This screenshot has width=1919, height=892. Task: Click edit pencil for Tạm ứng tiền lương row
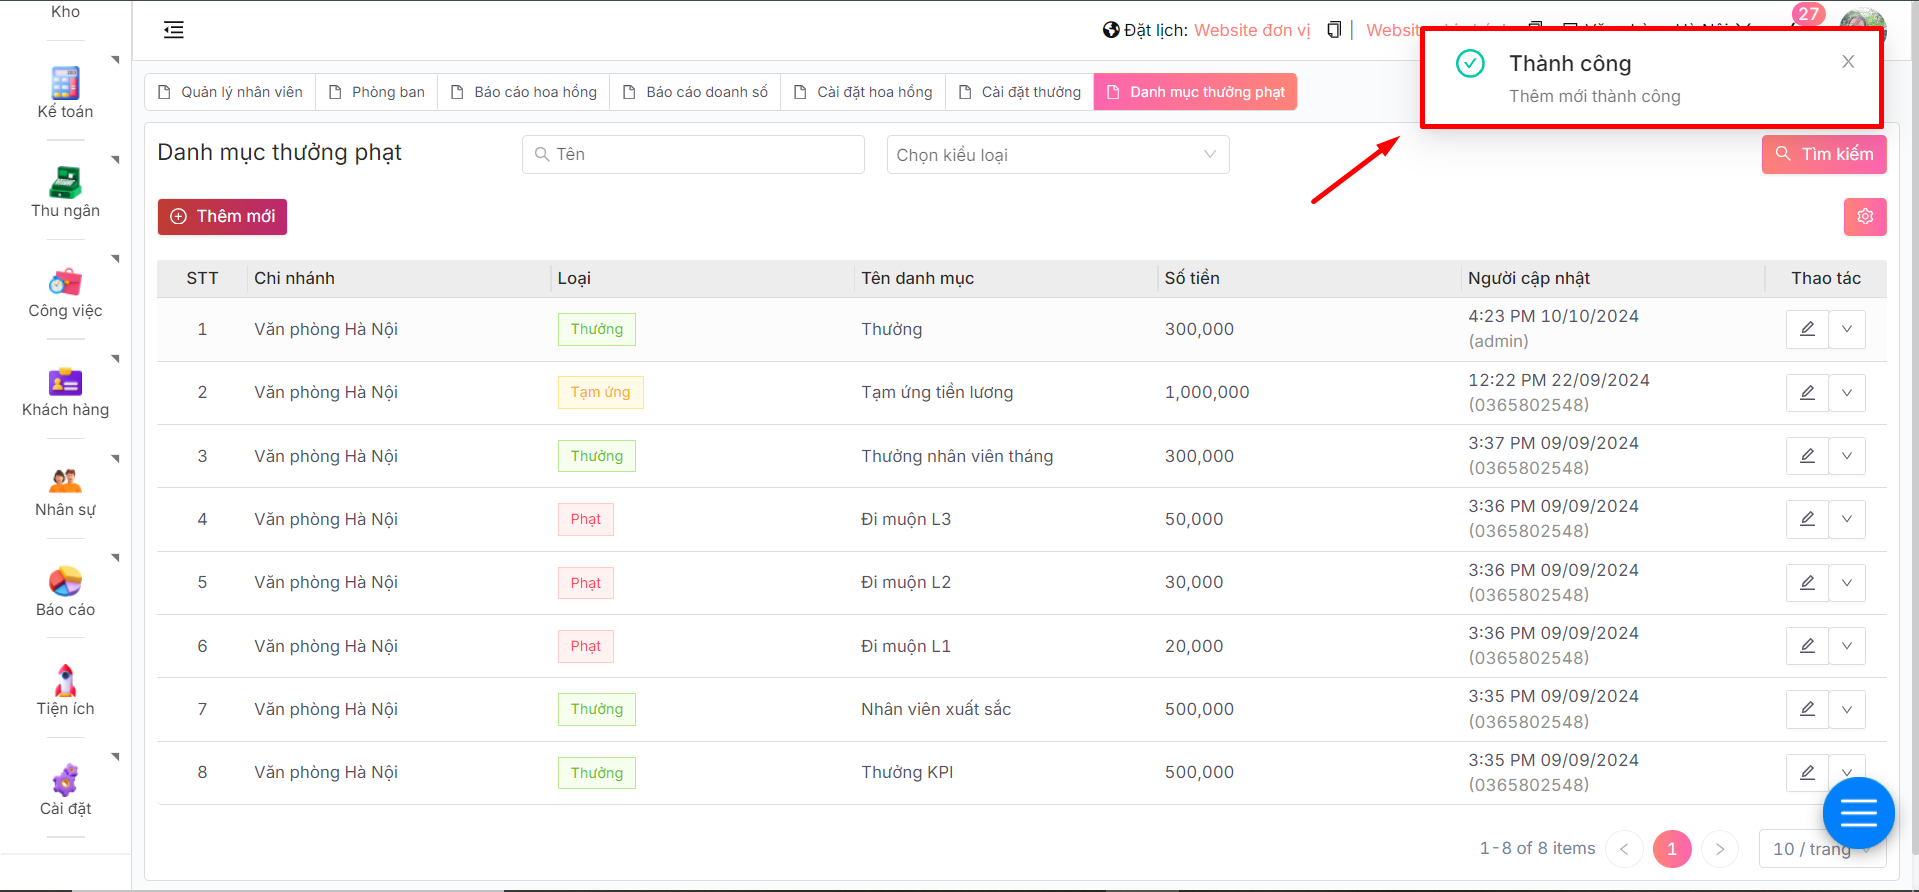[x=1807, y=393]
